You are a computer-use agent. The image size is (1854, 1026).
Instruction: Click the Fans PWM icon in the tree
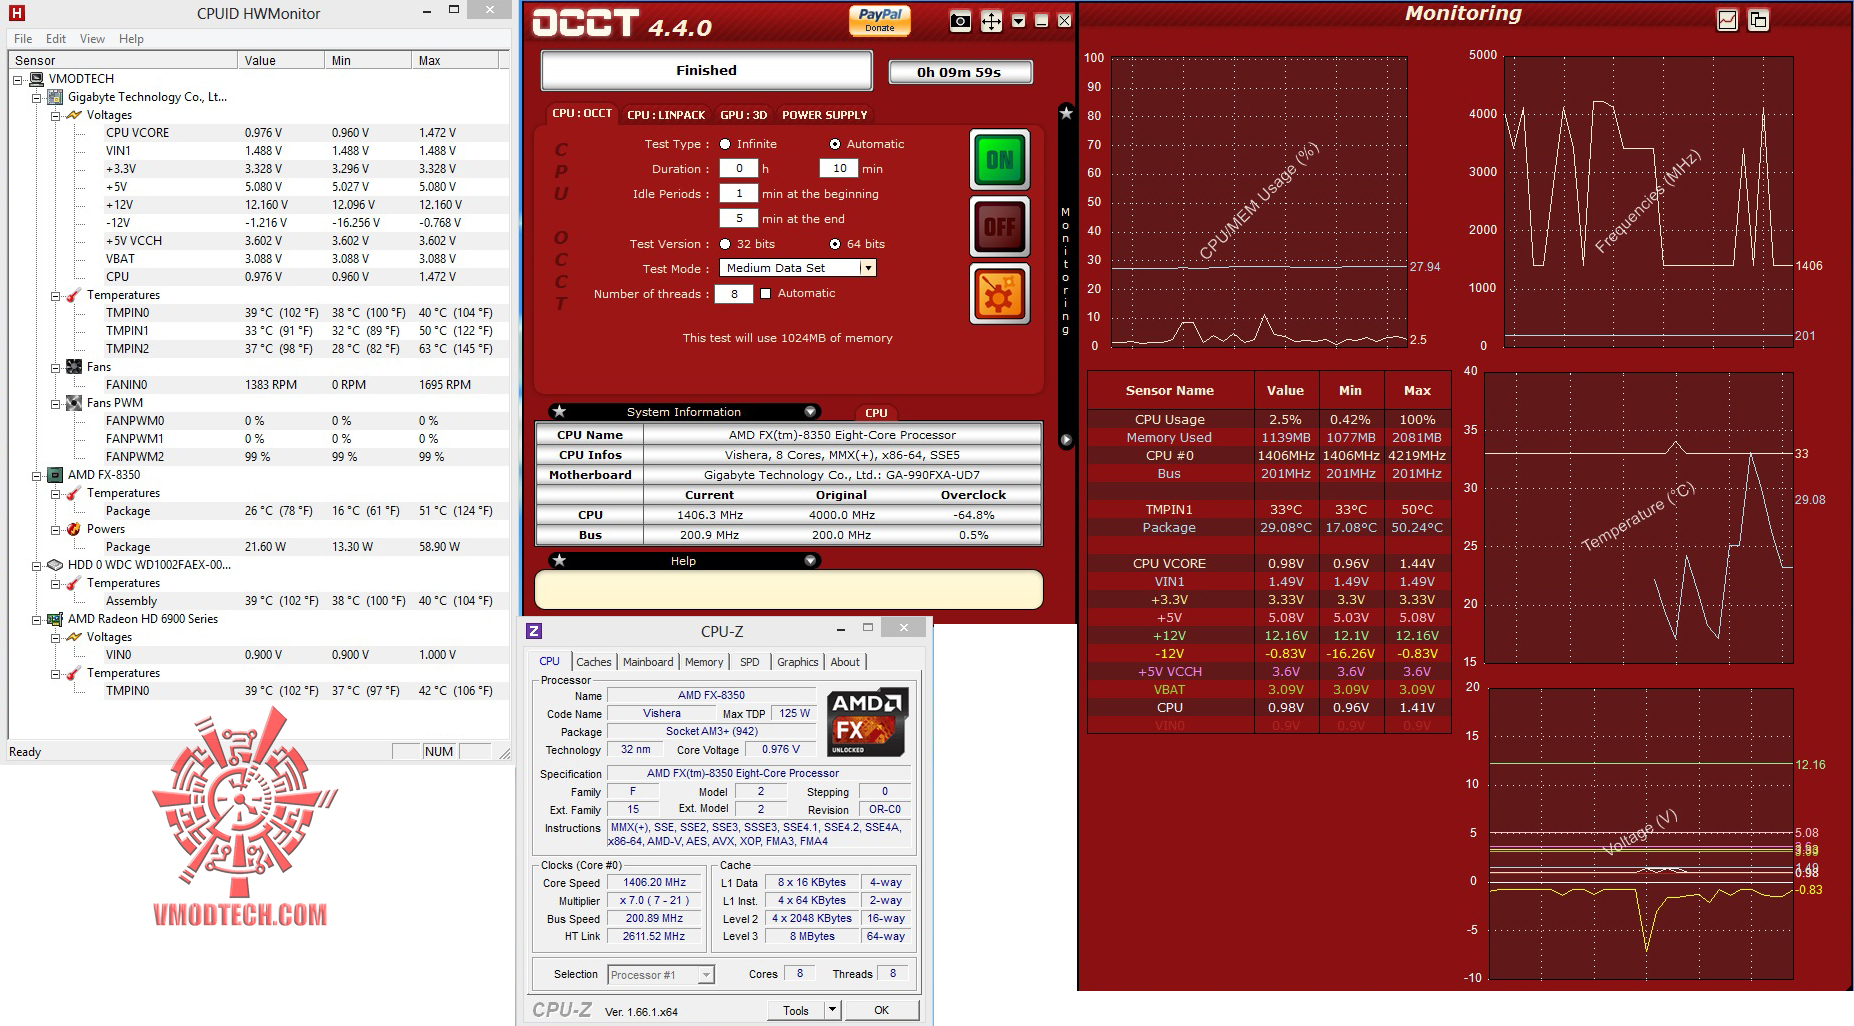tap(74, 403)
